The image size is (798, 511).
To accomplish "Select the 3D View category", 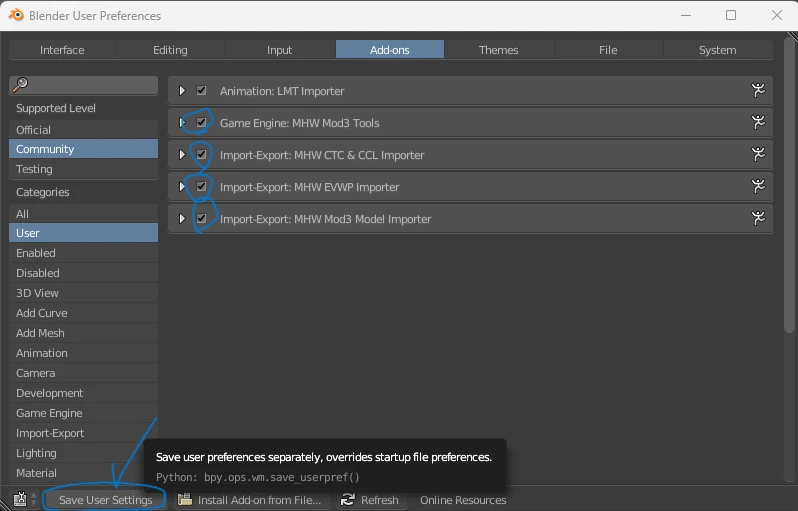I will click(83, 293).
